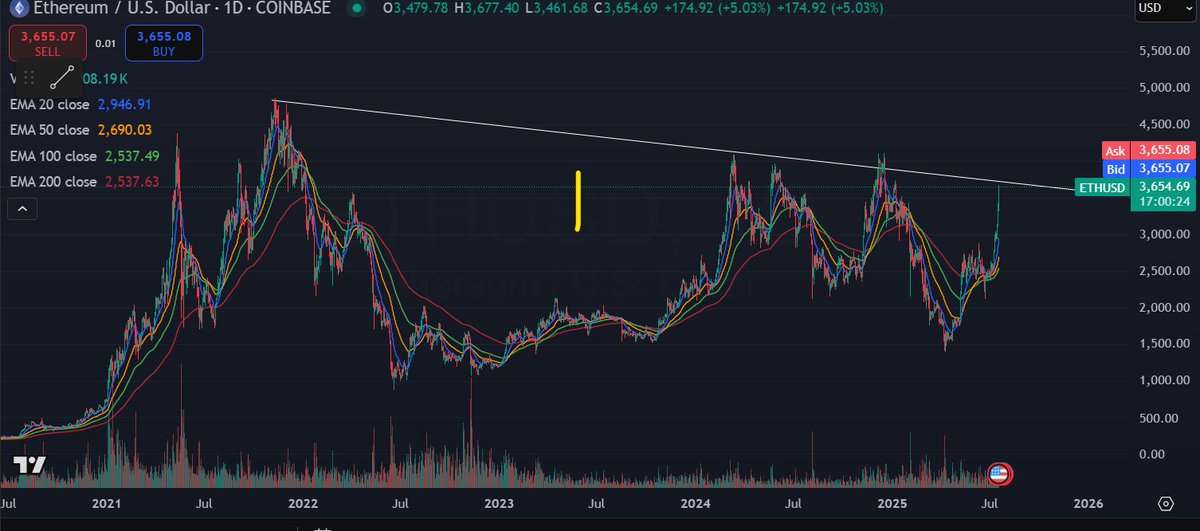Click the EMA 200 value 2,537.63
The image size is (1200, 531).
coord(132,182)
